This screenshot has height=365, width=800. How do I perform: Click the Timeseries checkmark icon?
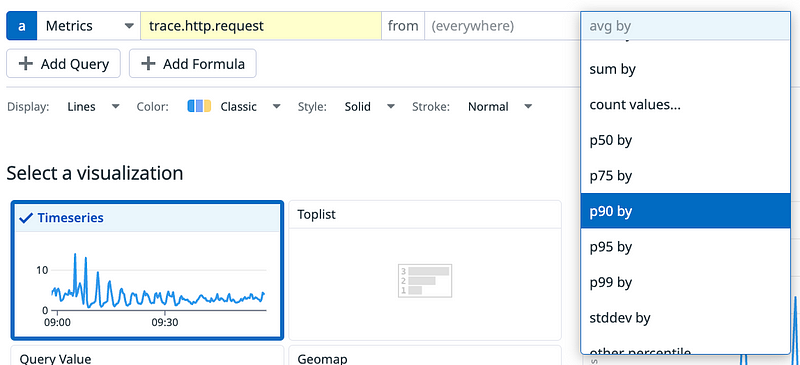[x=26, y=218]
